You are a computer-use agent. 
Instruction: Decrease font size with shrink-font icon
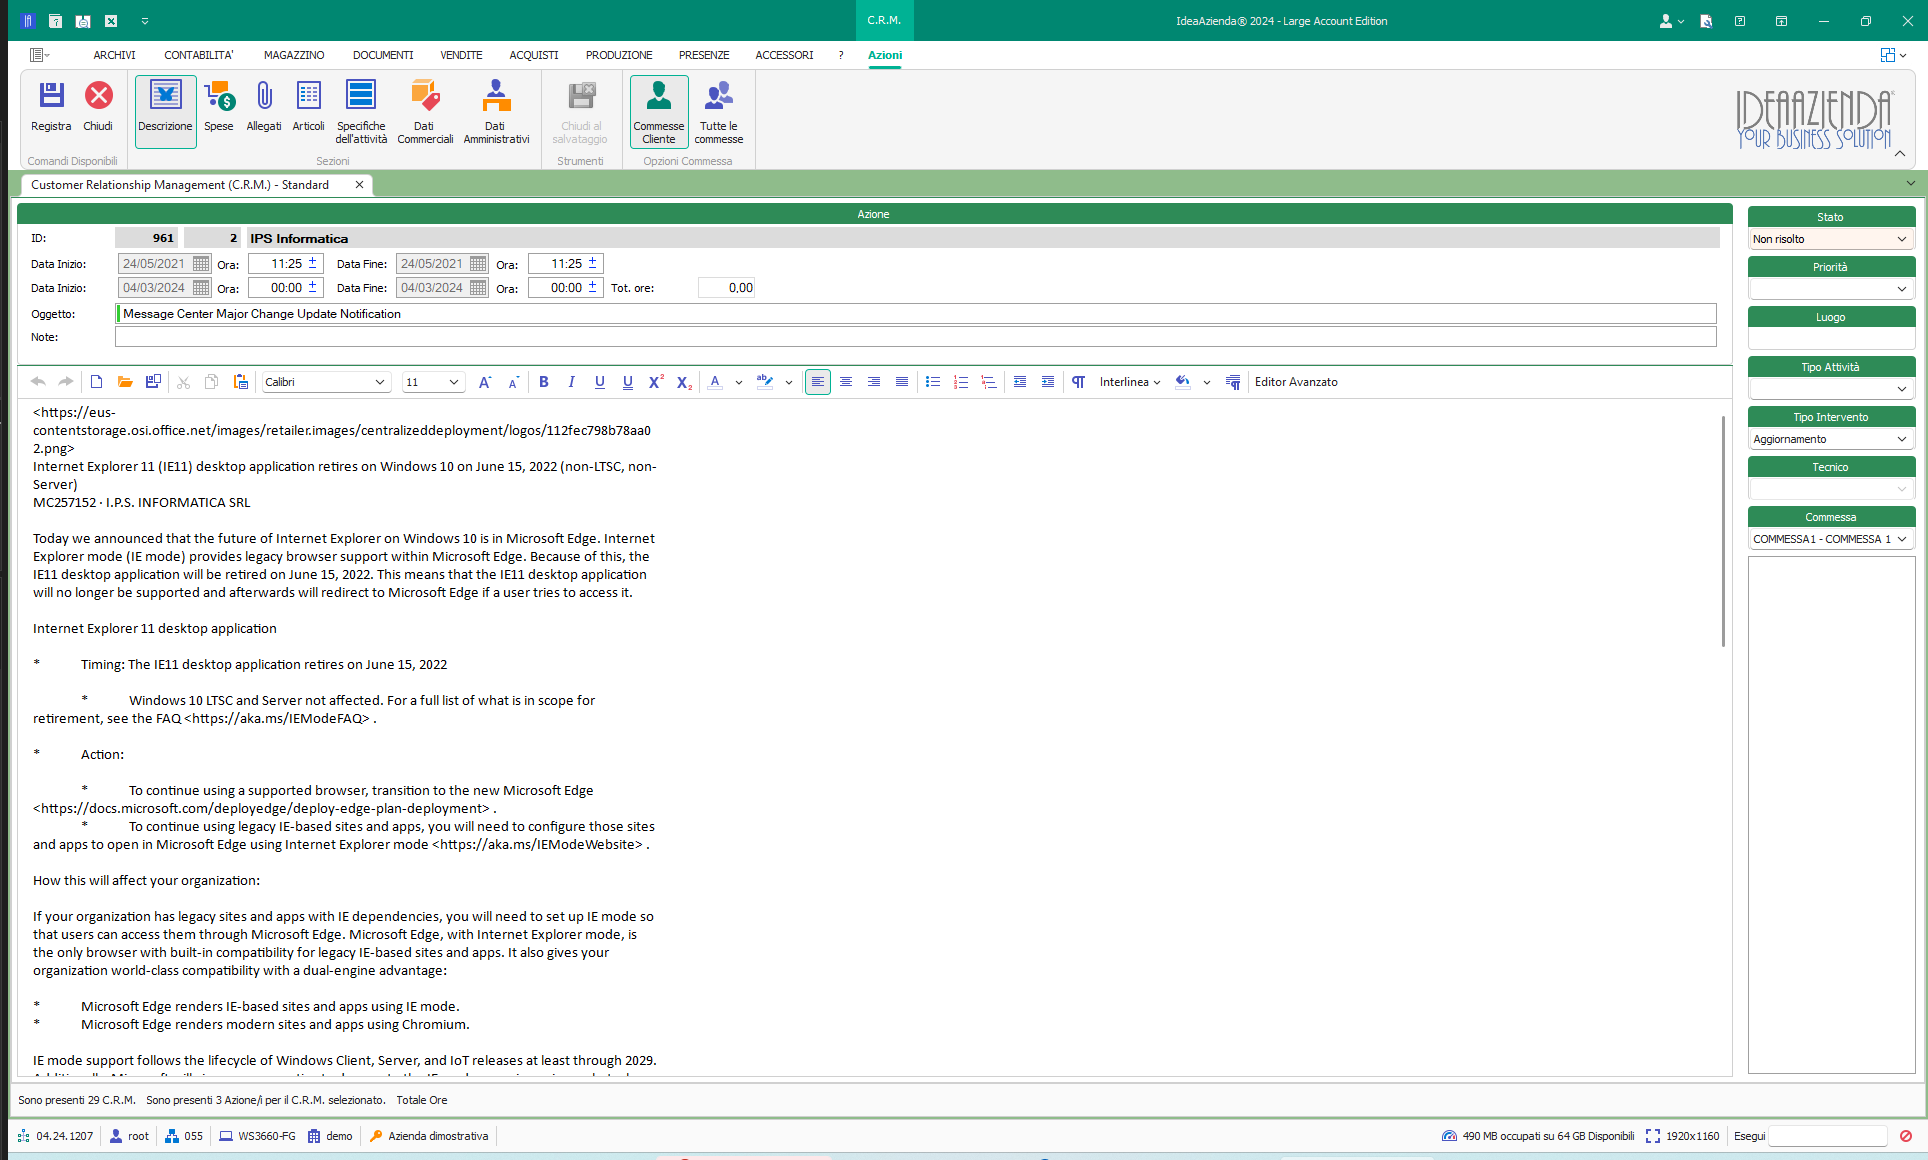pos(514,382)
